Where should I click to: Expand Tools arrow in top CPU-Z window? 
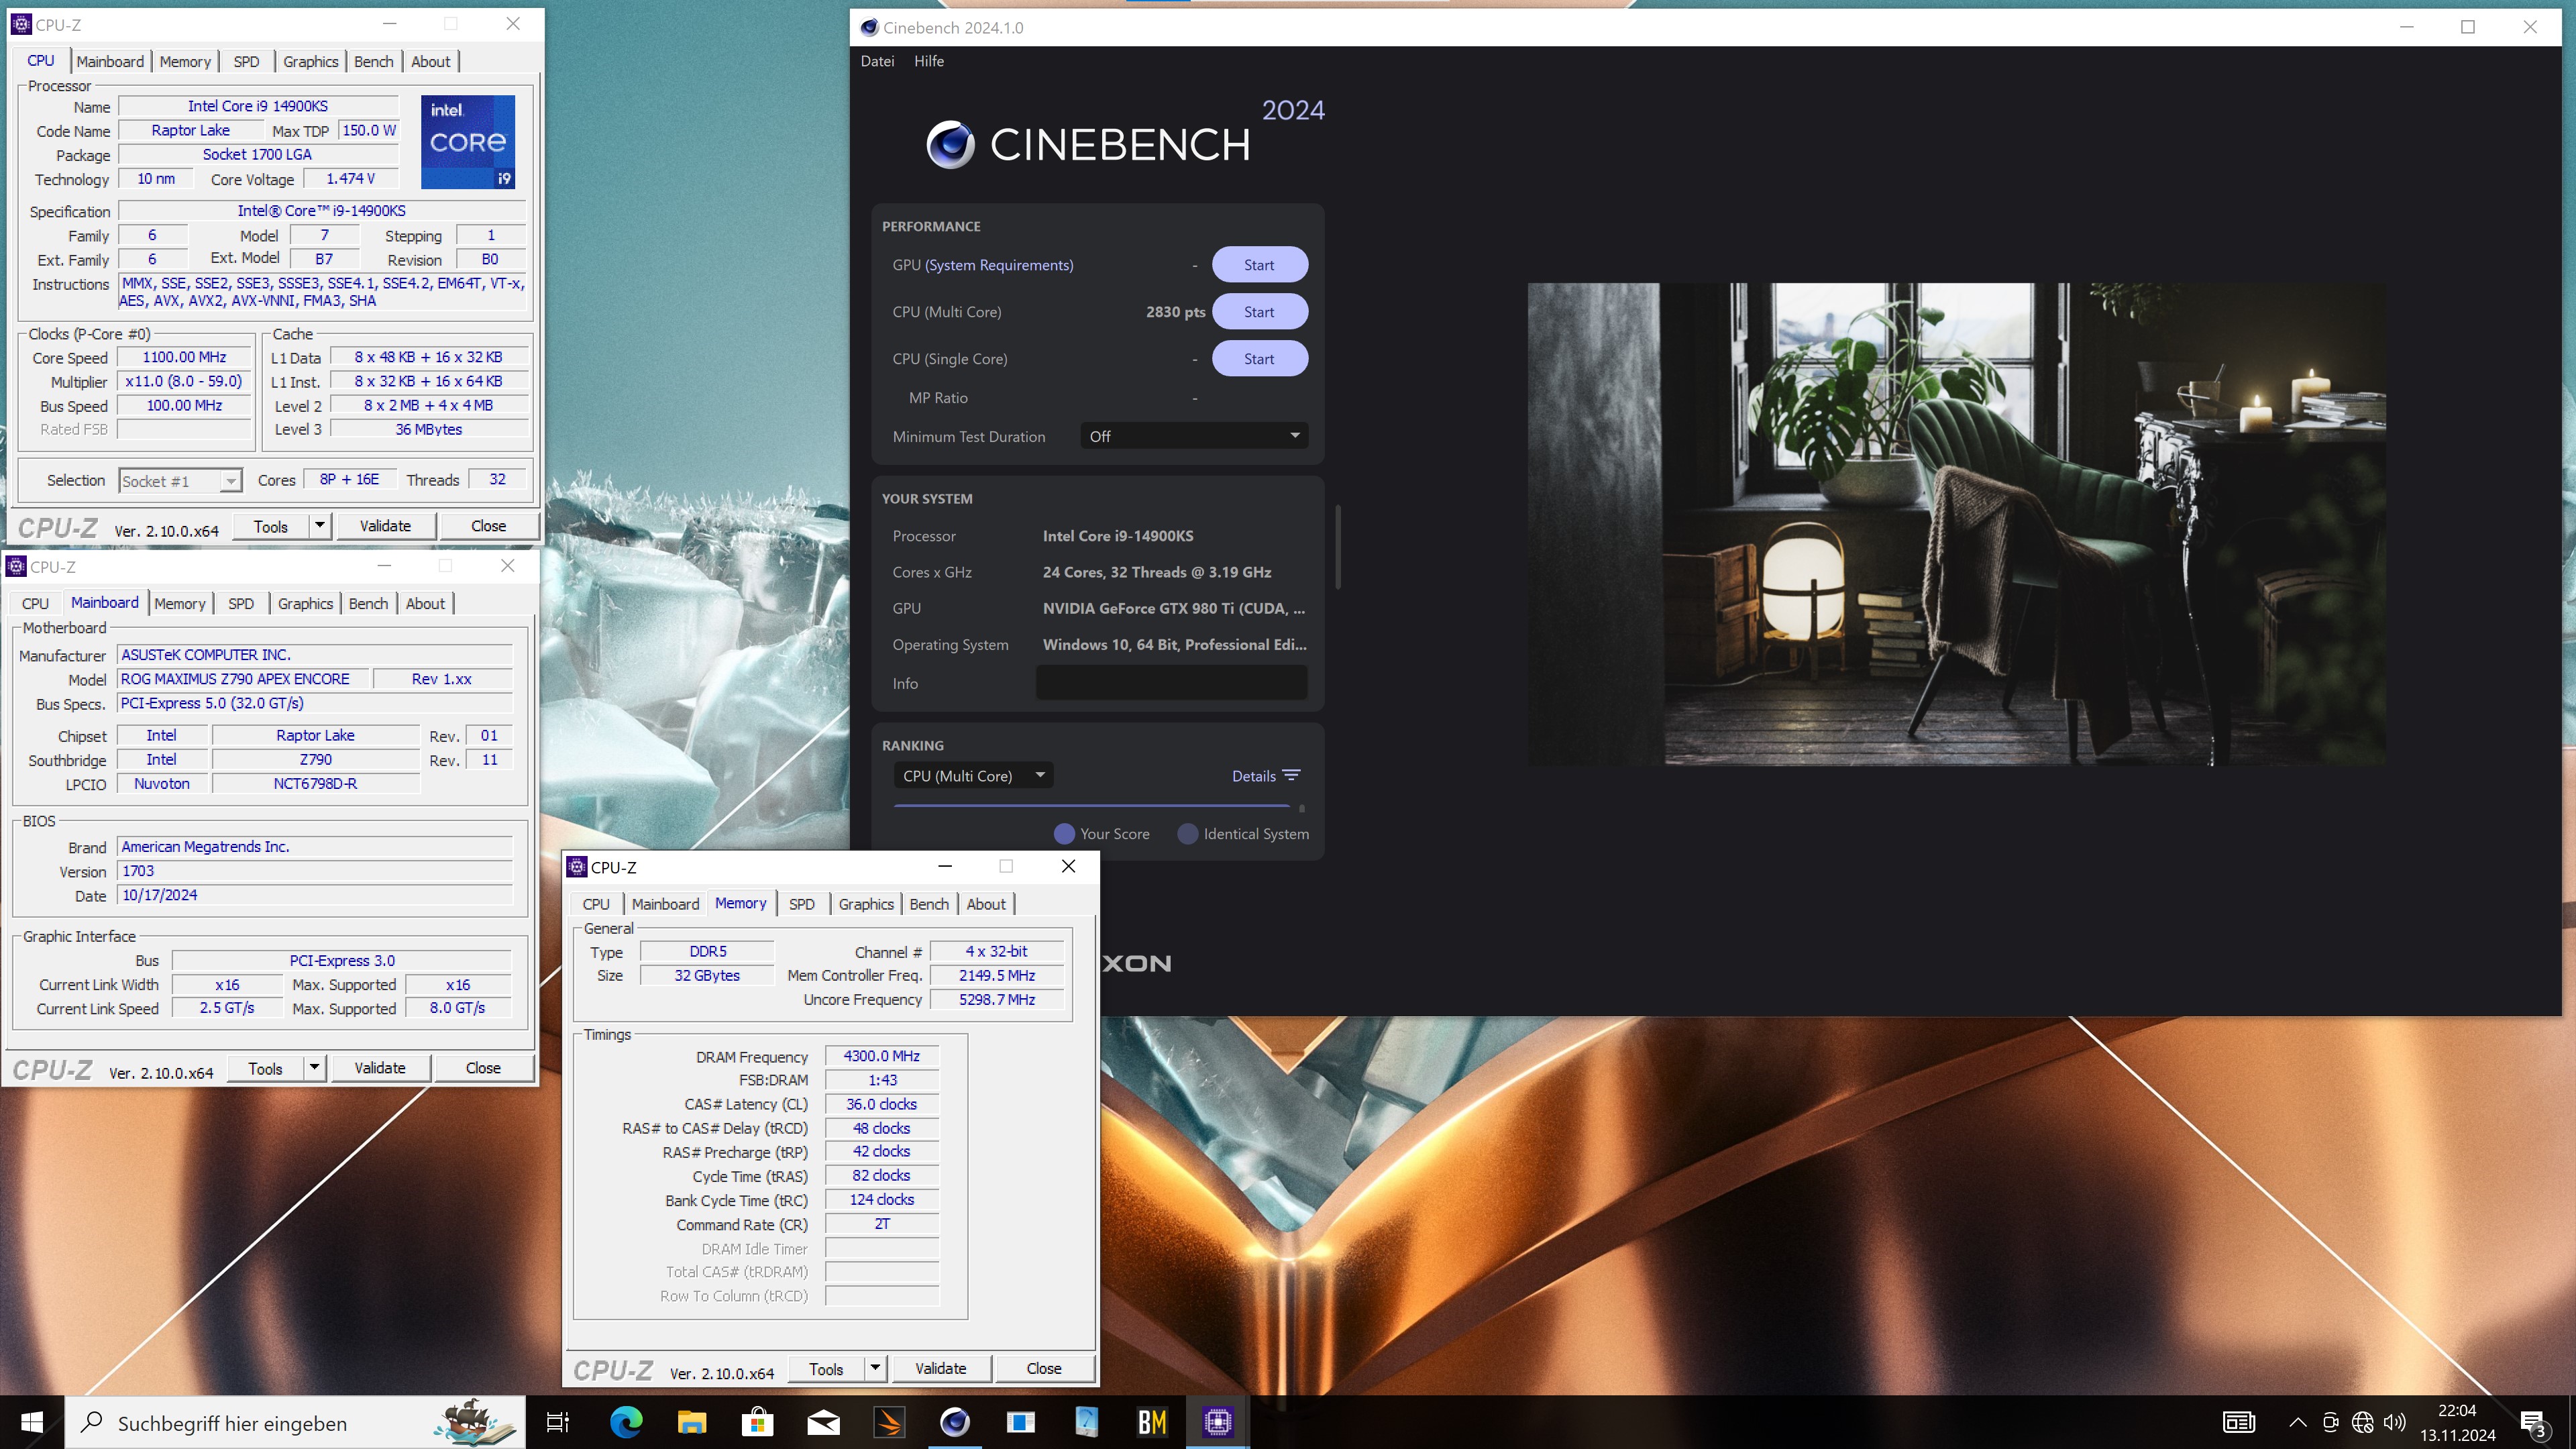(320, 525)
